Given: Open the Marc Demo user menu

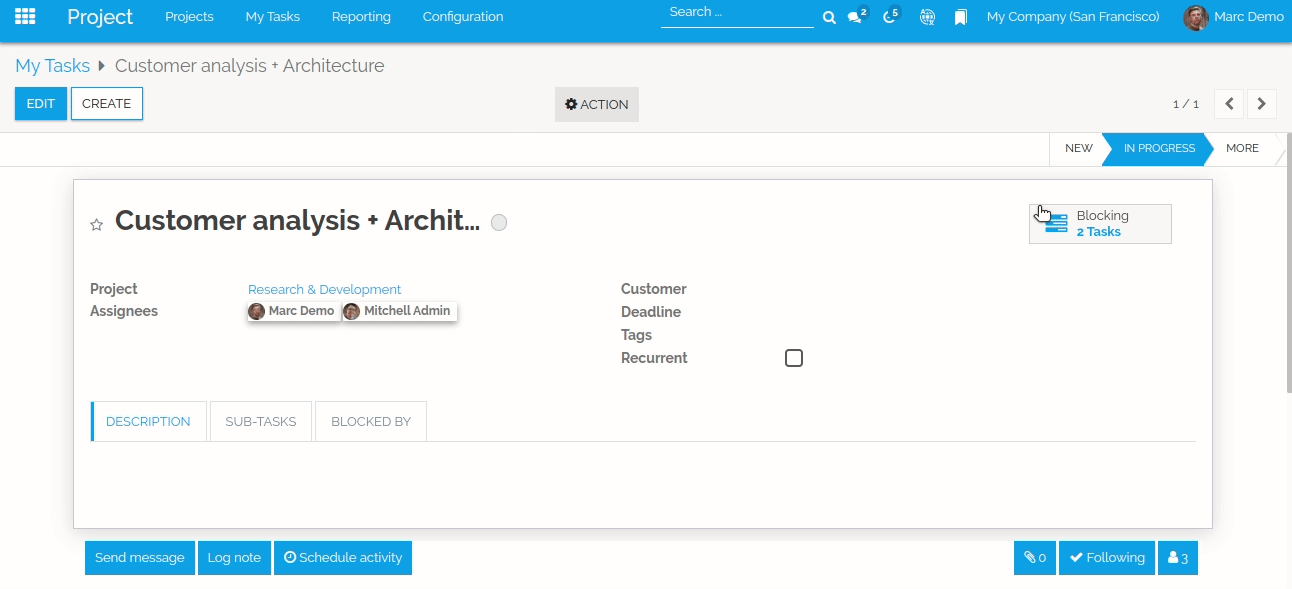Looking at the screenshot, I should coord(1233,17).
